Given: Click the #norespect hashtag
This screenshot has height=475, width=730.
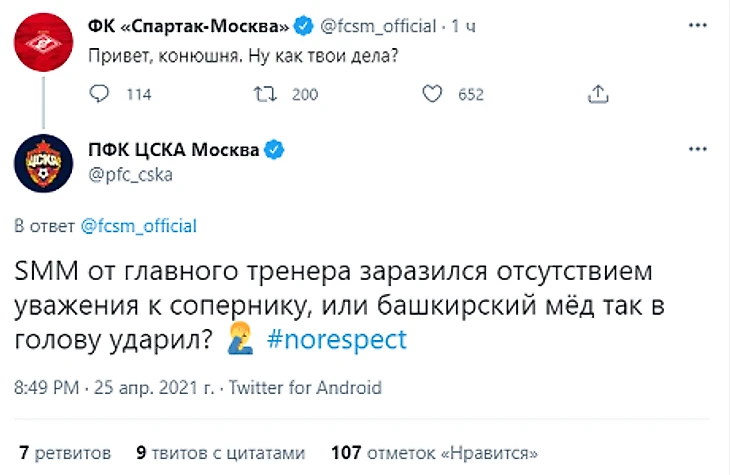Looking at the screenshot, I should click(338, 339).
